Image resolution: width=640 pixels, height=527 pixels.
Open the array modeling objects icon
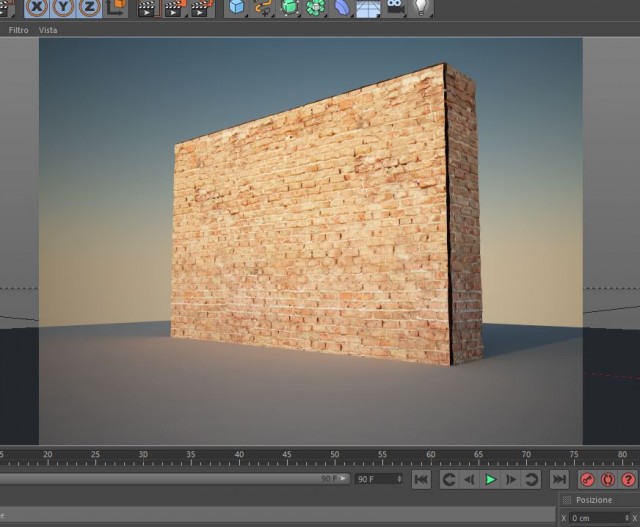(x=316, y=7)
